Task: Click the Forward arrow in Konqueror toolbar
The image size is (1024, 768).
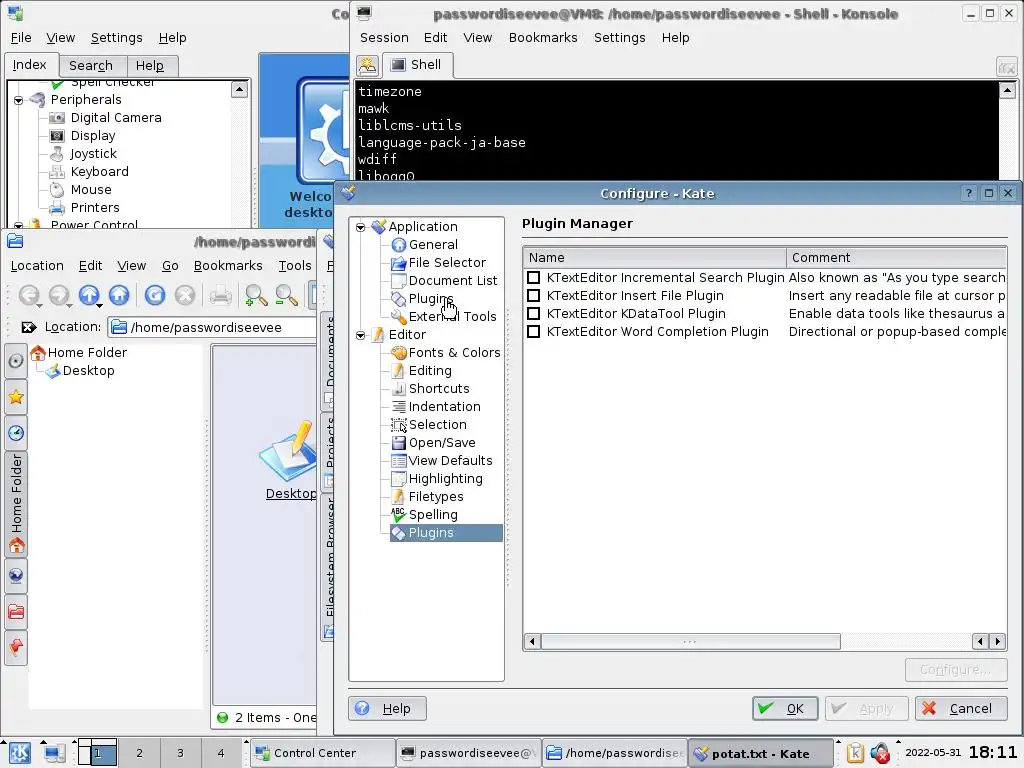Action: tap(59, 295)
